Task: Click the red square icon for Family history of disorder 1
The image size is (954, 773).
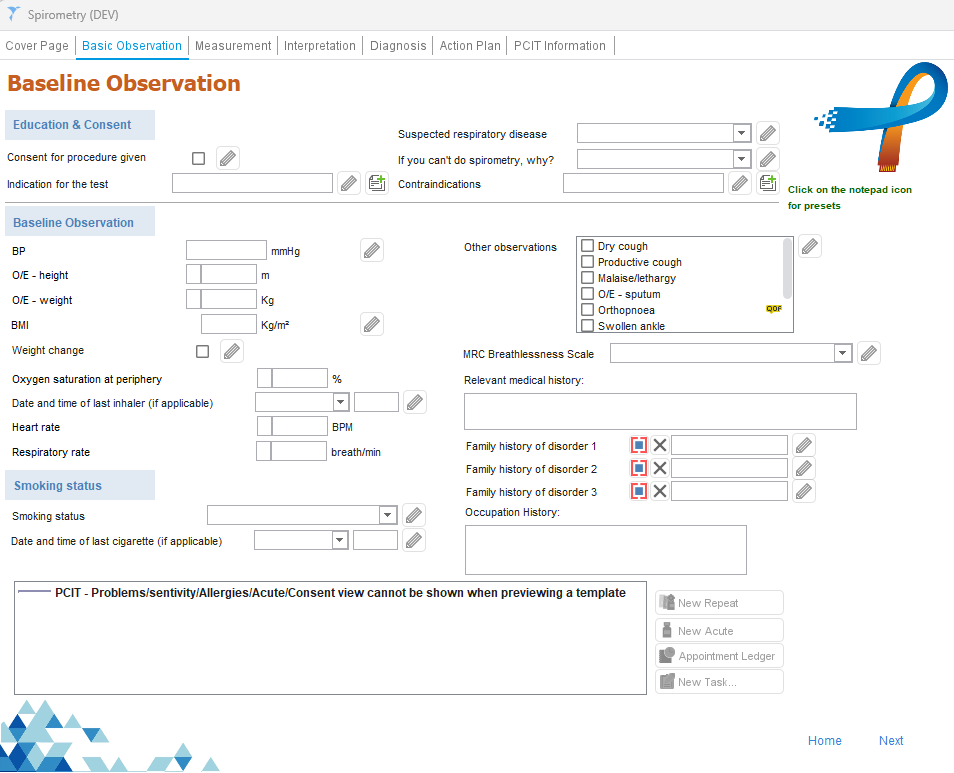Action: (639, 445)
